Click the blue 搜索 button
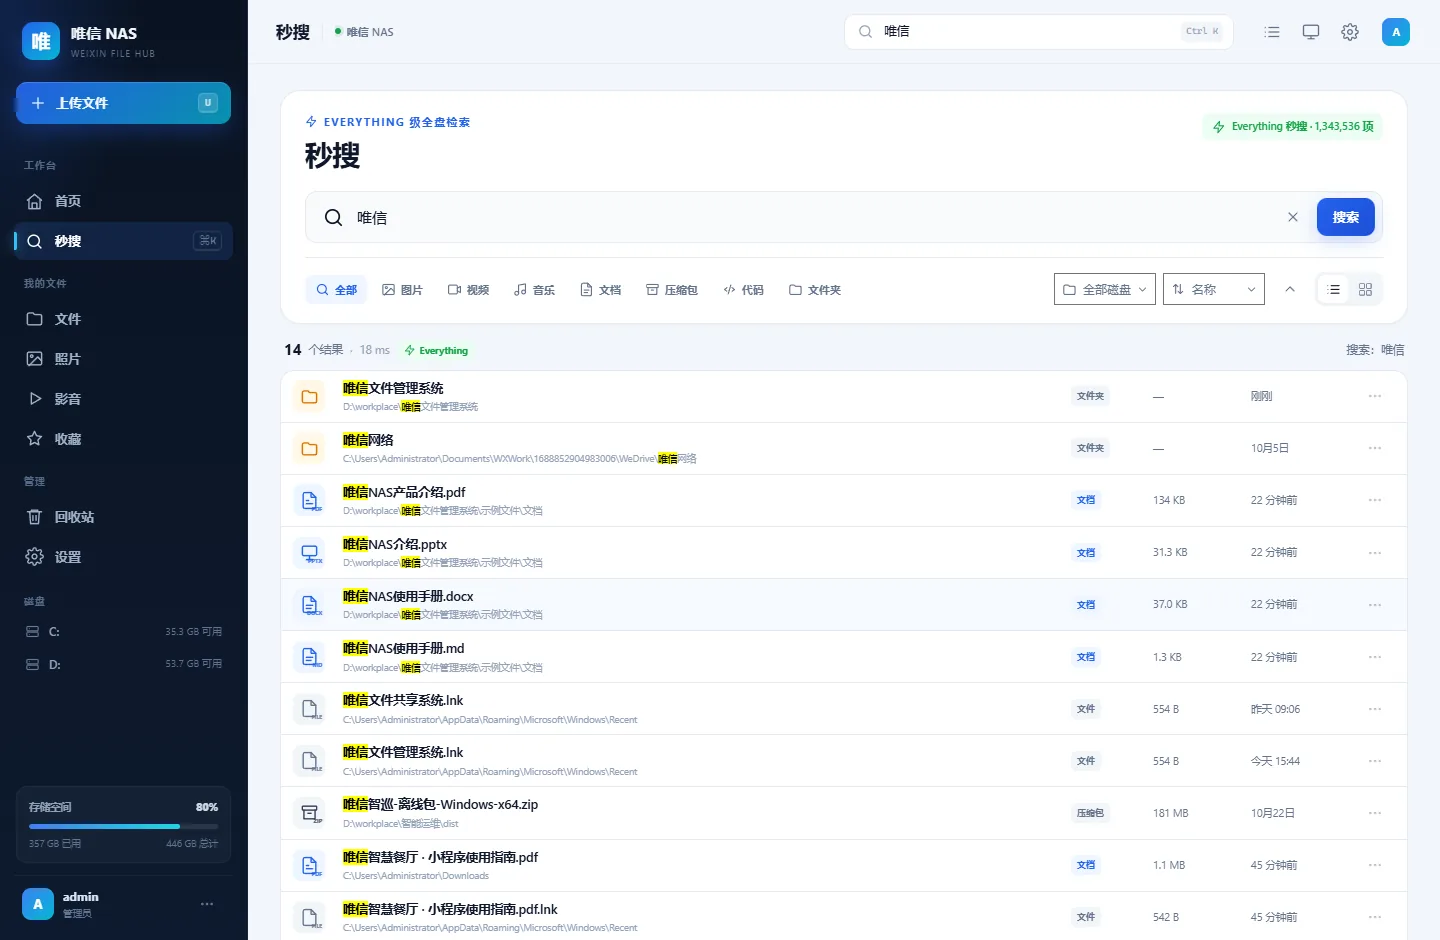The width and height of the screenshot is (1440, 940). coord(1346,217)
